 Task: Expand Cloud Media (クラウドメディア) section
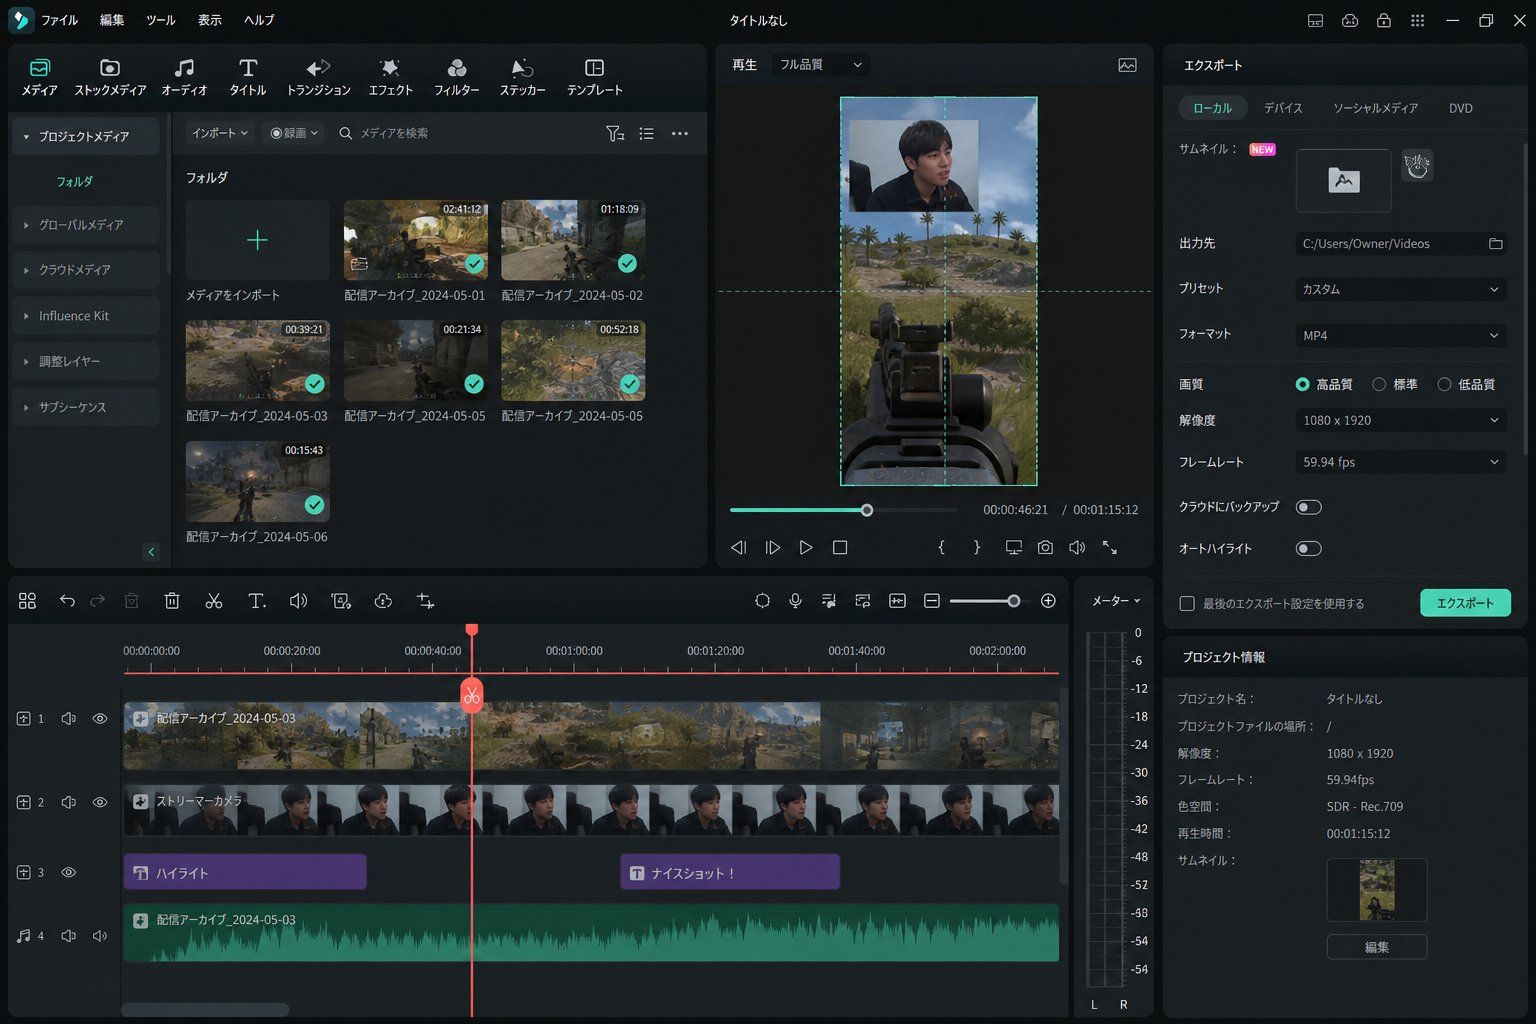pyautogui.click(x=86, y=270)
